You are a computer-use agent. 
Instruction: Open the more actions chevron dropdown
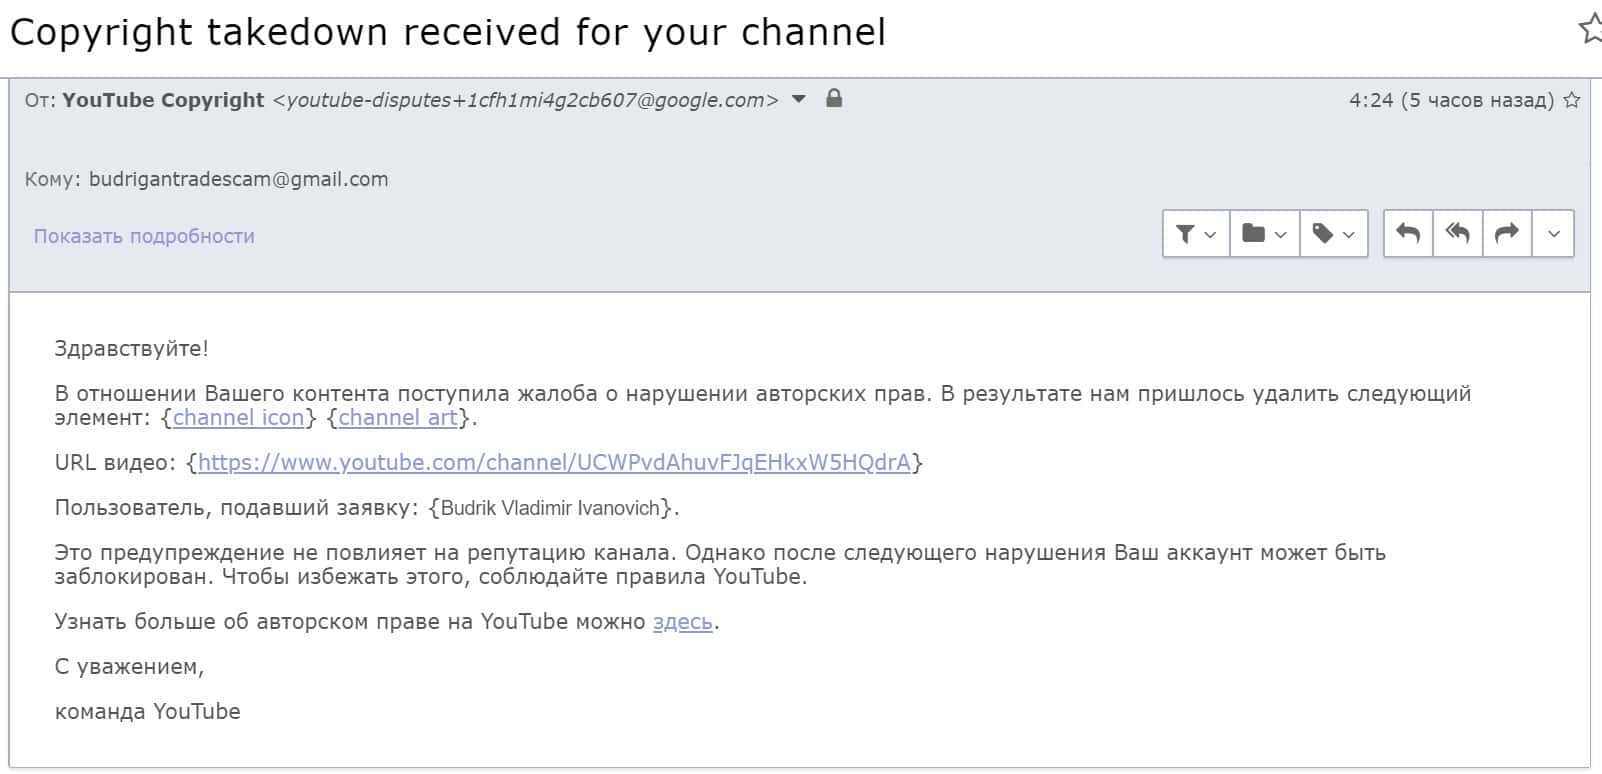point(1553,234)
